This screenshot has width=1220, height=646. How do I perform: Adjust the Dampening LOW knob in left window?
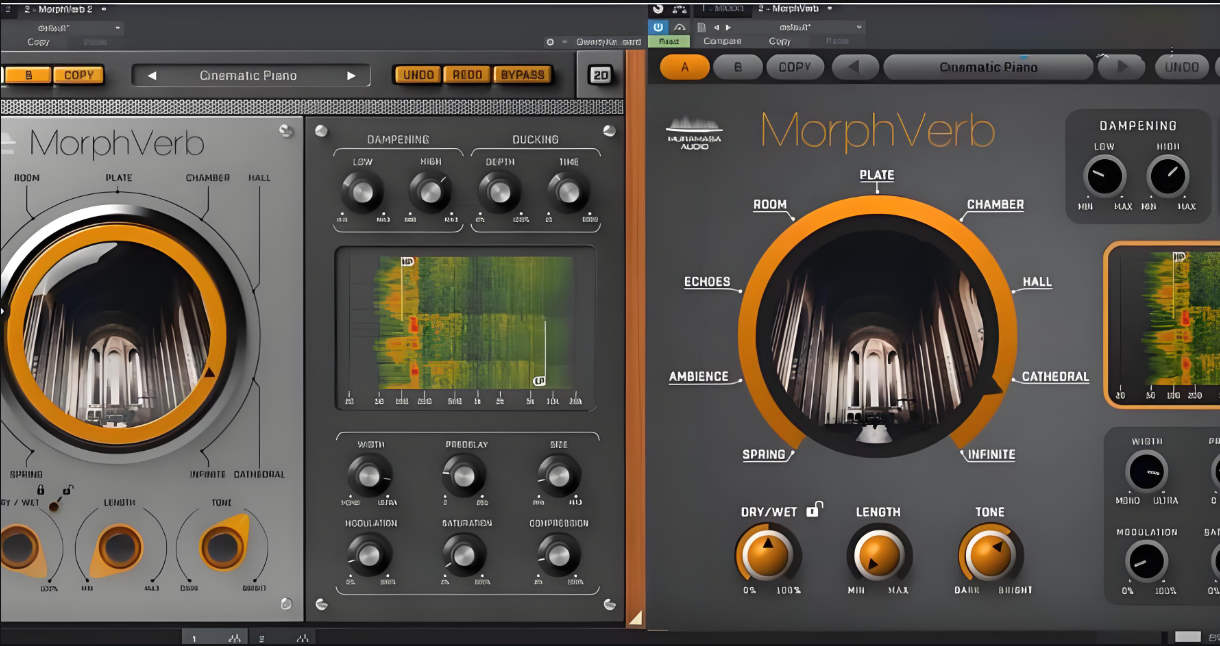tap(362, 191)
